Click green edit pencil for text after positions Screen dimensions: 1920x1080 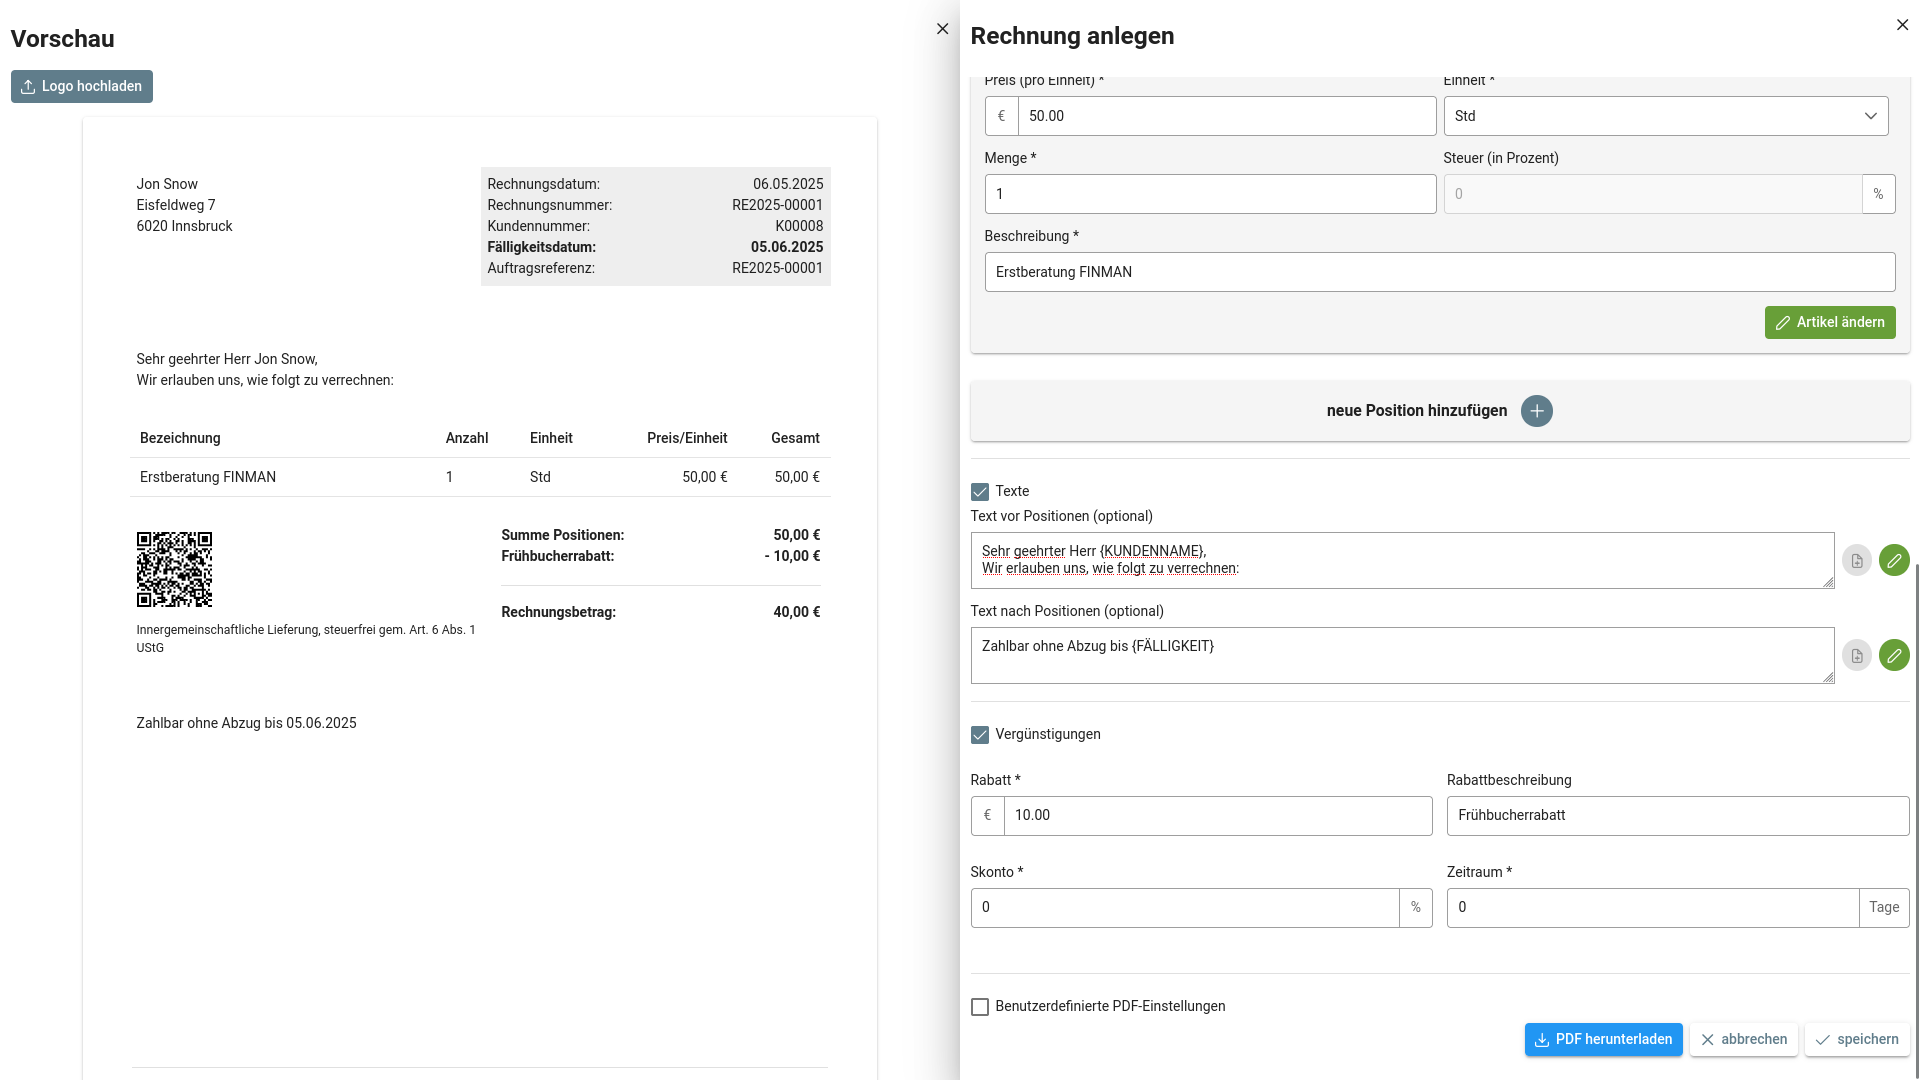point(1893,655)
